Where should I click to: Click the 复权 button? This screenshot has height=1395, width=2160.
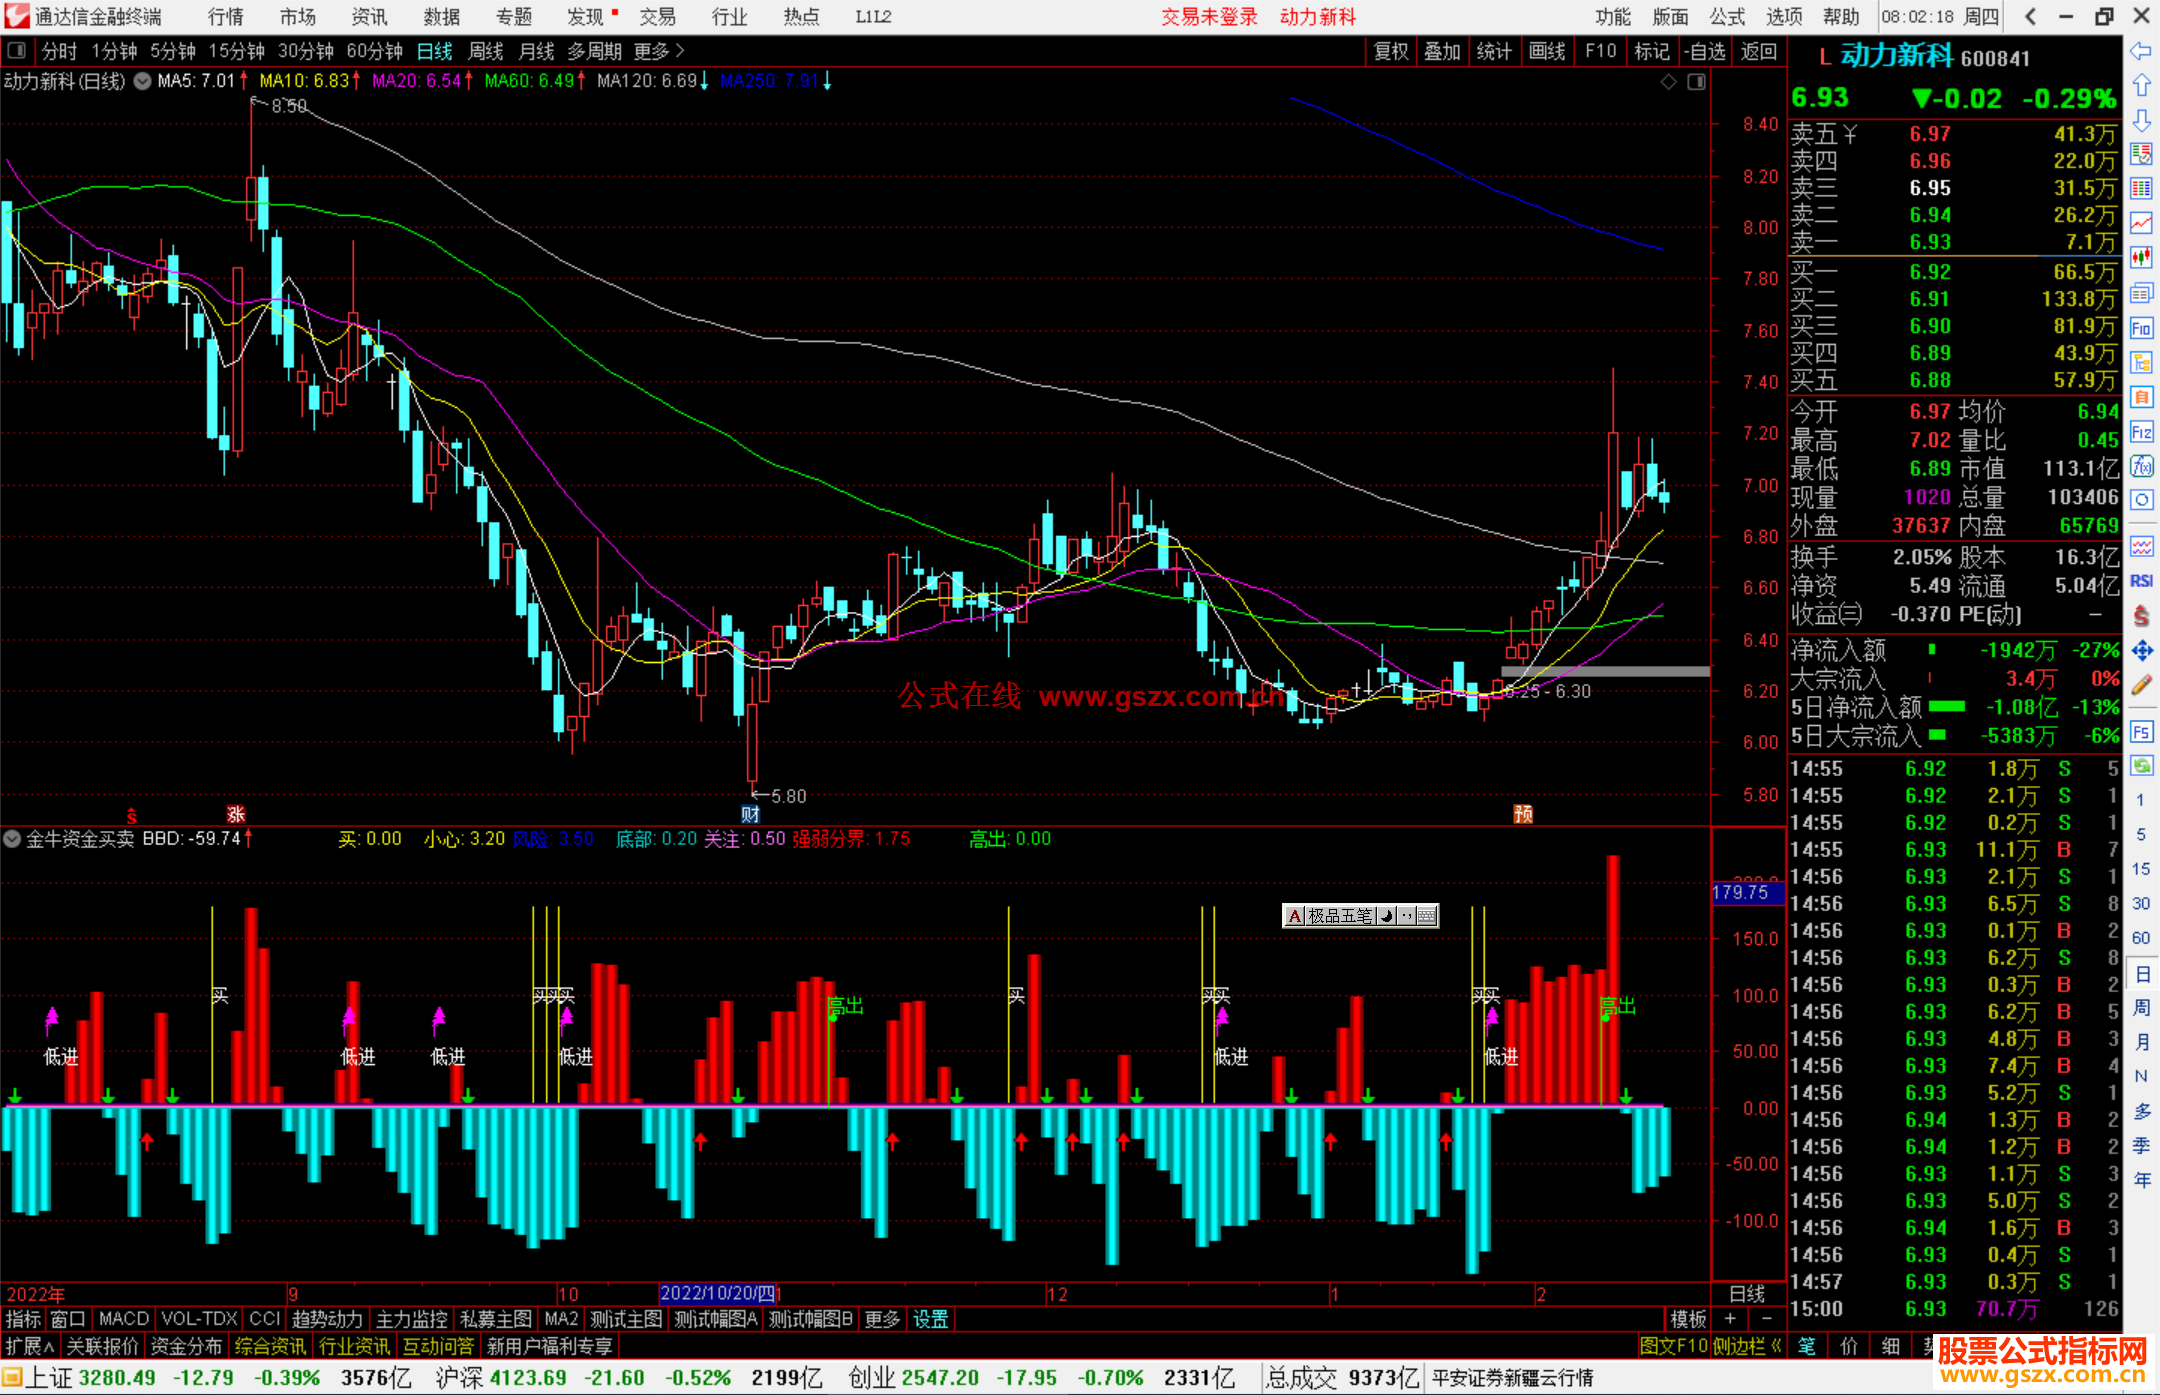pyautogui.click(x=1391, y=51)
